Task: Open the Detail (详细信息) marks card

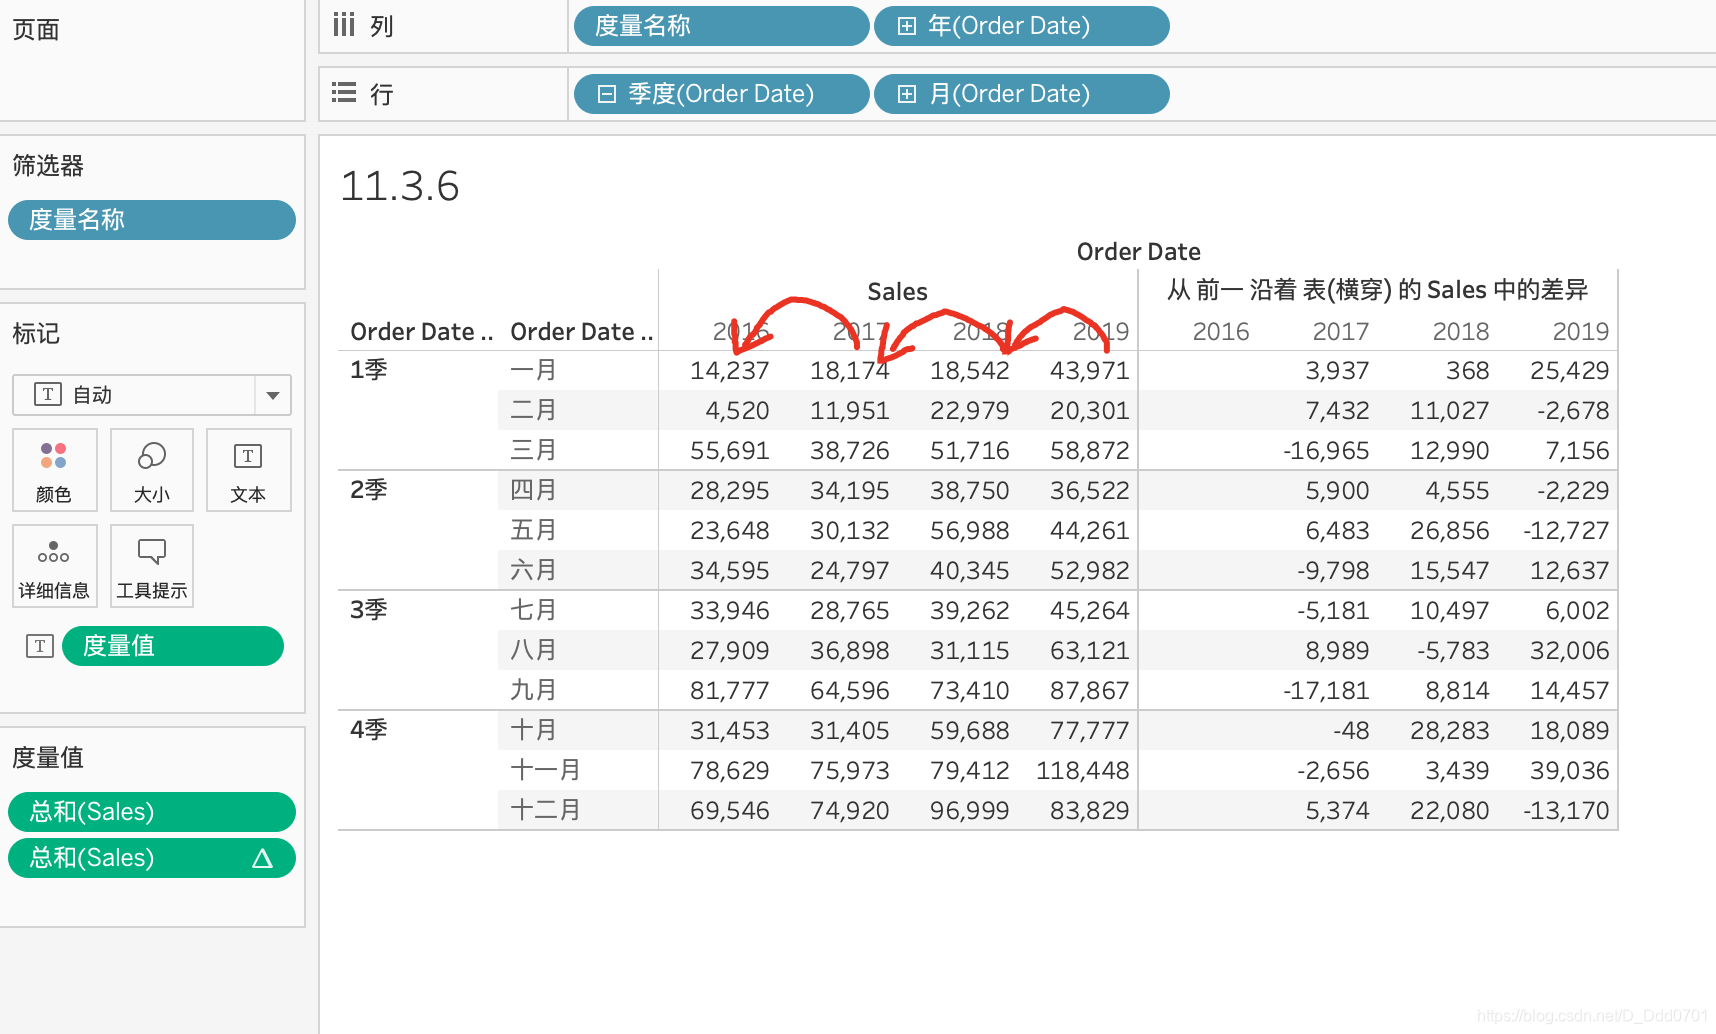Action: coord(54,566)
